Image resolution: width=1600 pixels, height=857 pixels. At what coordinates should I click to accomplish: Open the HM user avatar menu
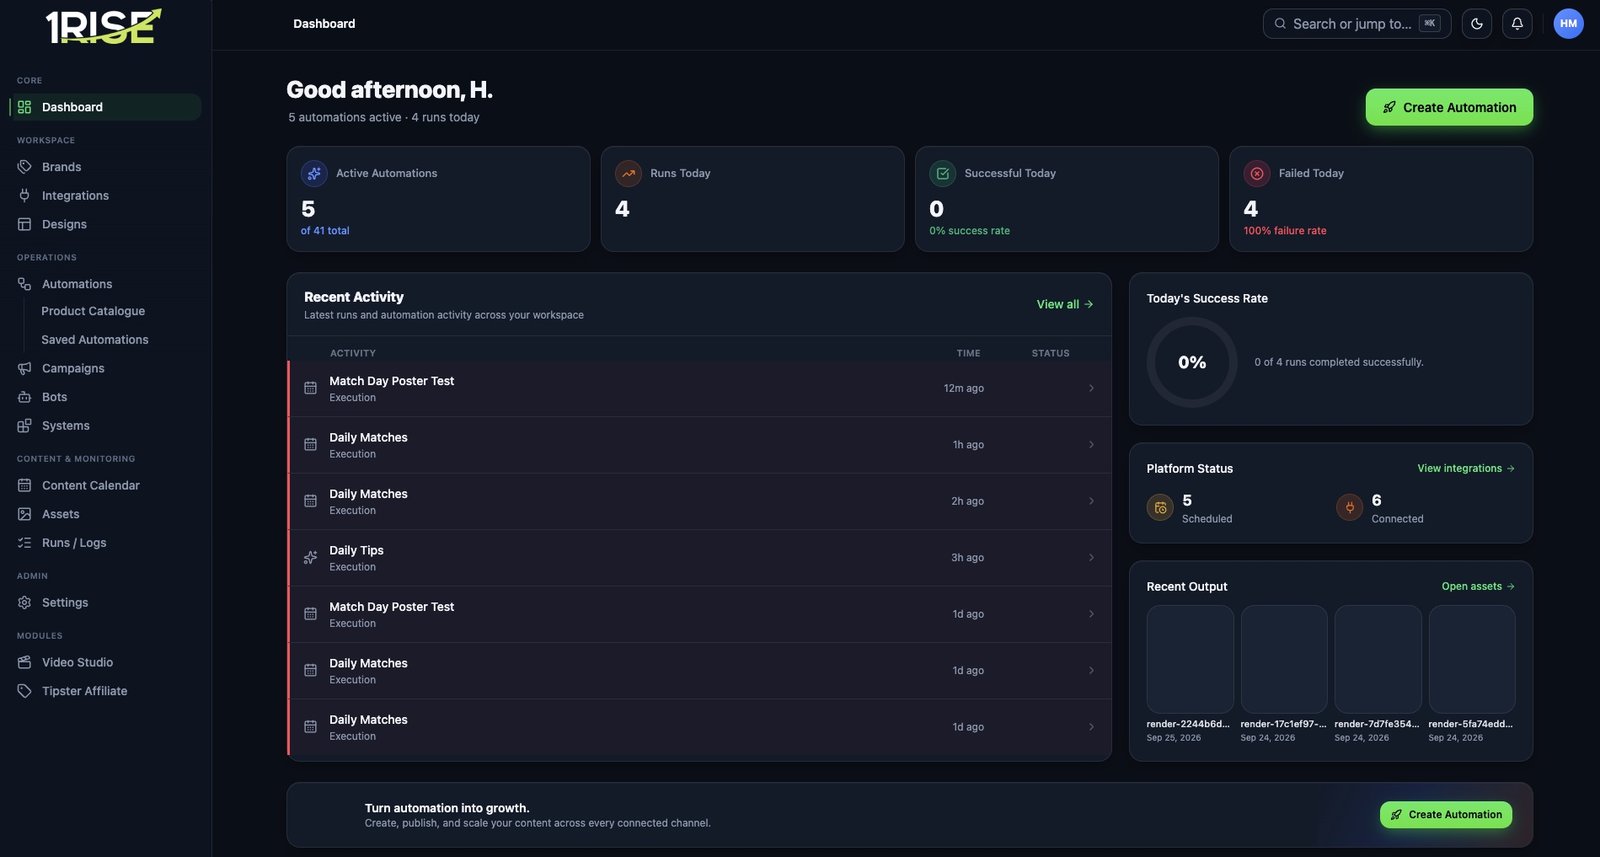point(1568,24)
